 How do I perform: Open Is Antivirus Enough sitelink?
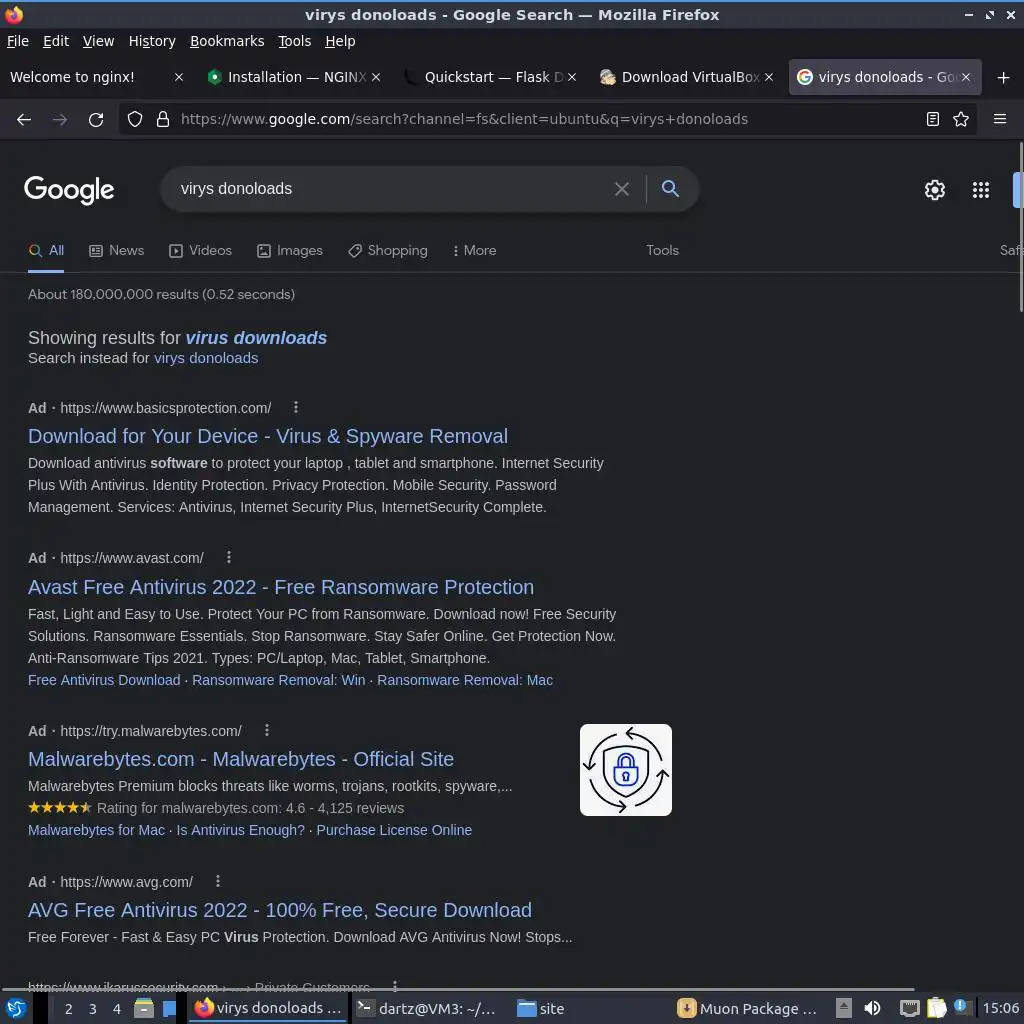point(240,830)
